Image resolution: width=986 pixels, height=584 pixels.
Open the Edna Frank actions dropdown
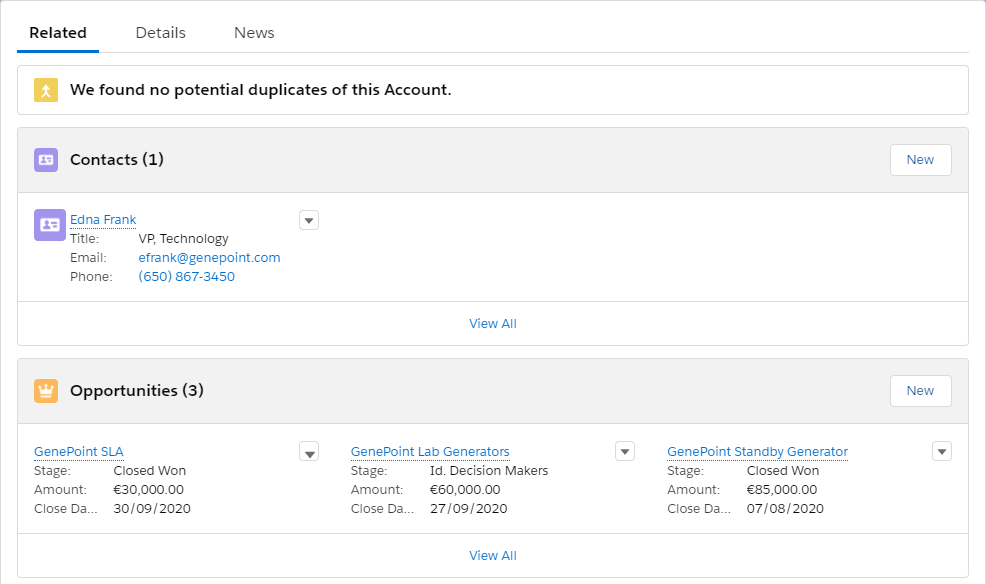click(x=309, y=220)
